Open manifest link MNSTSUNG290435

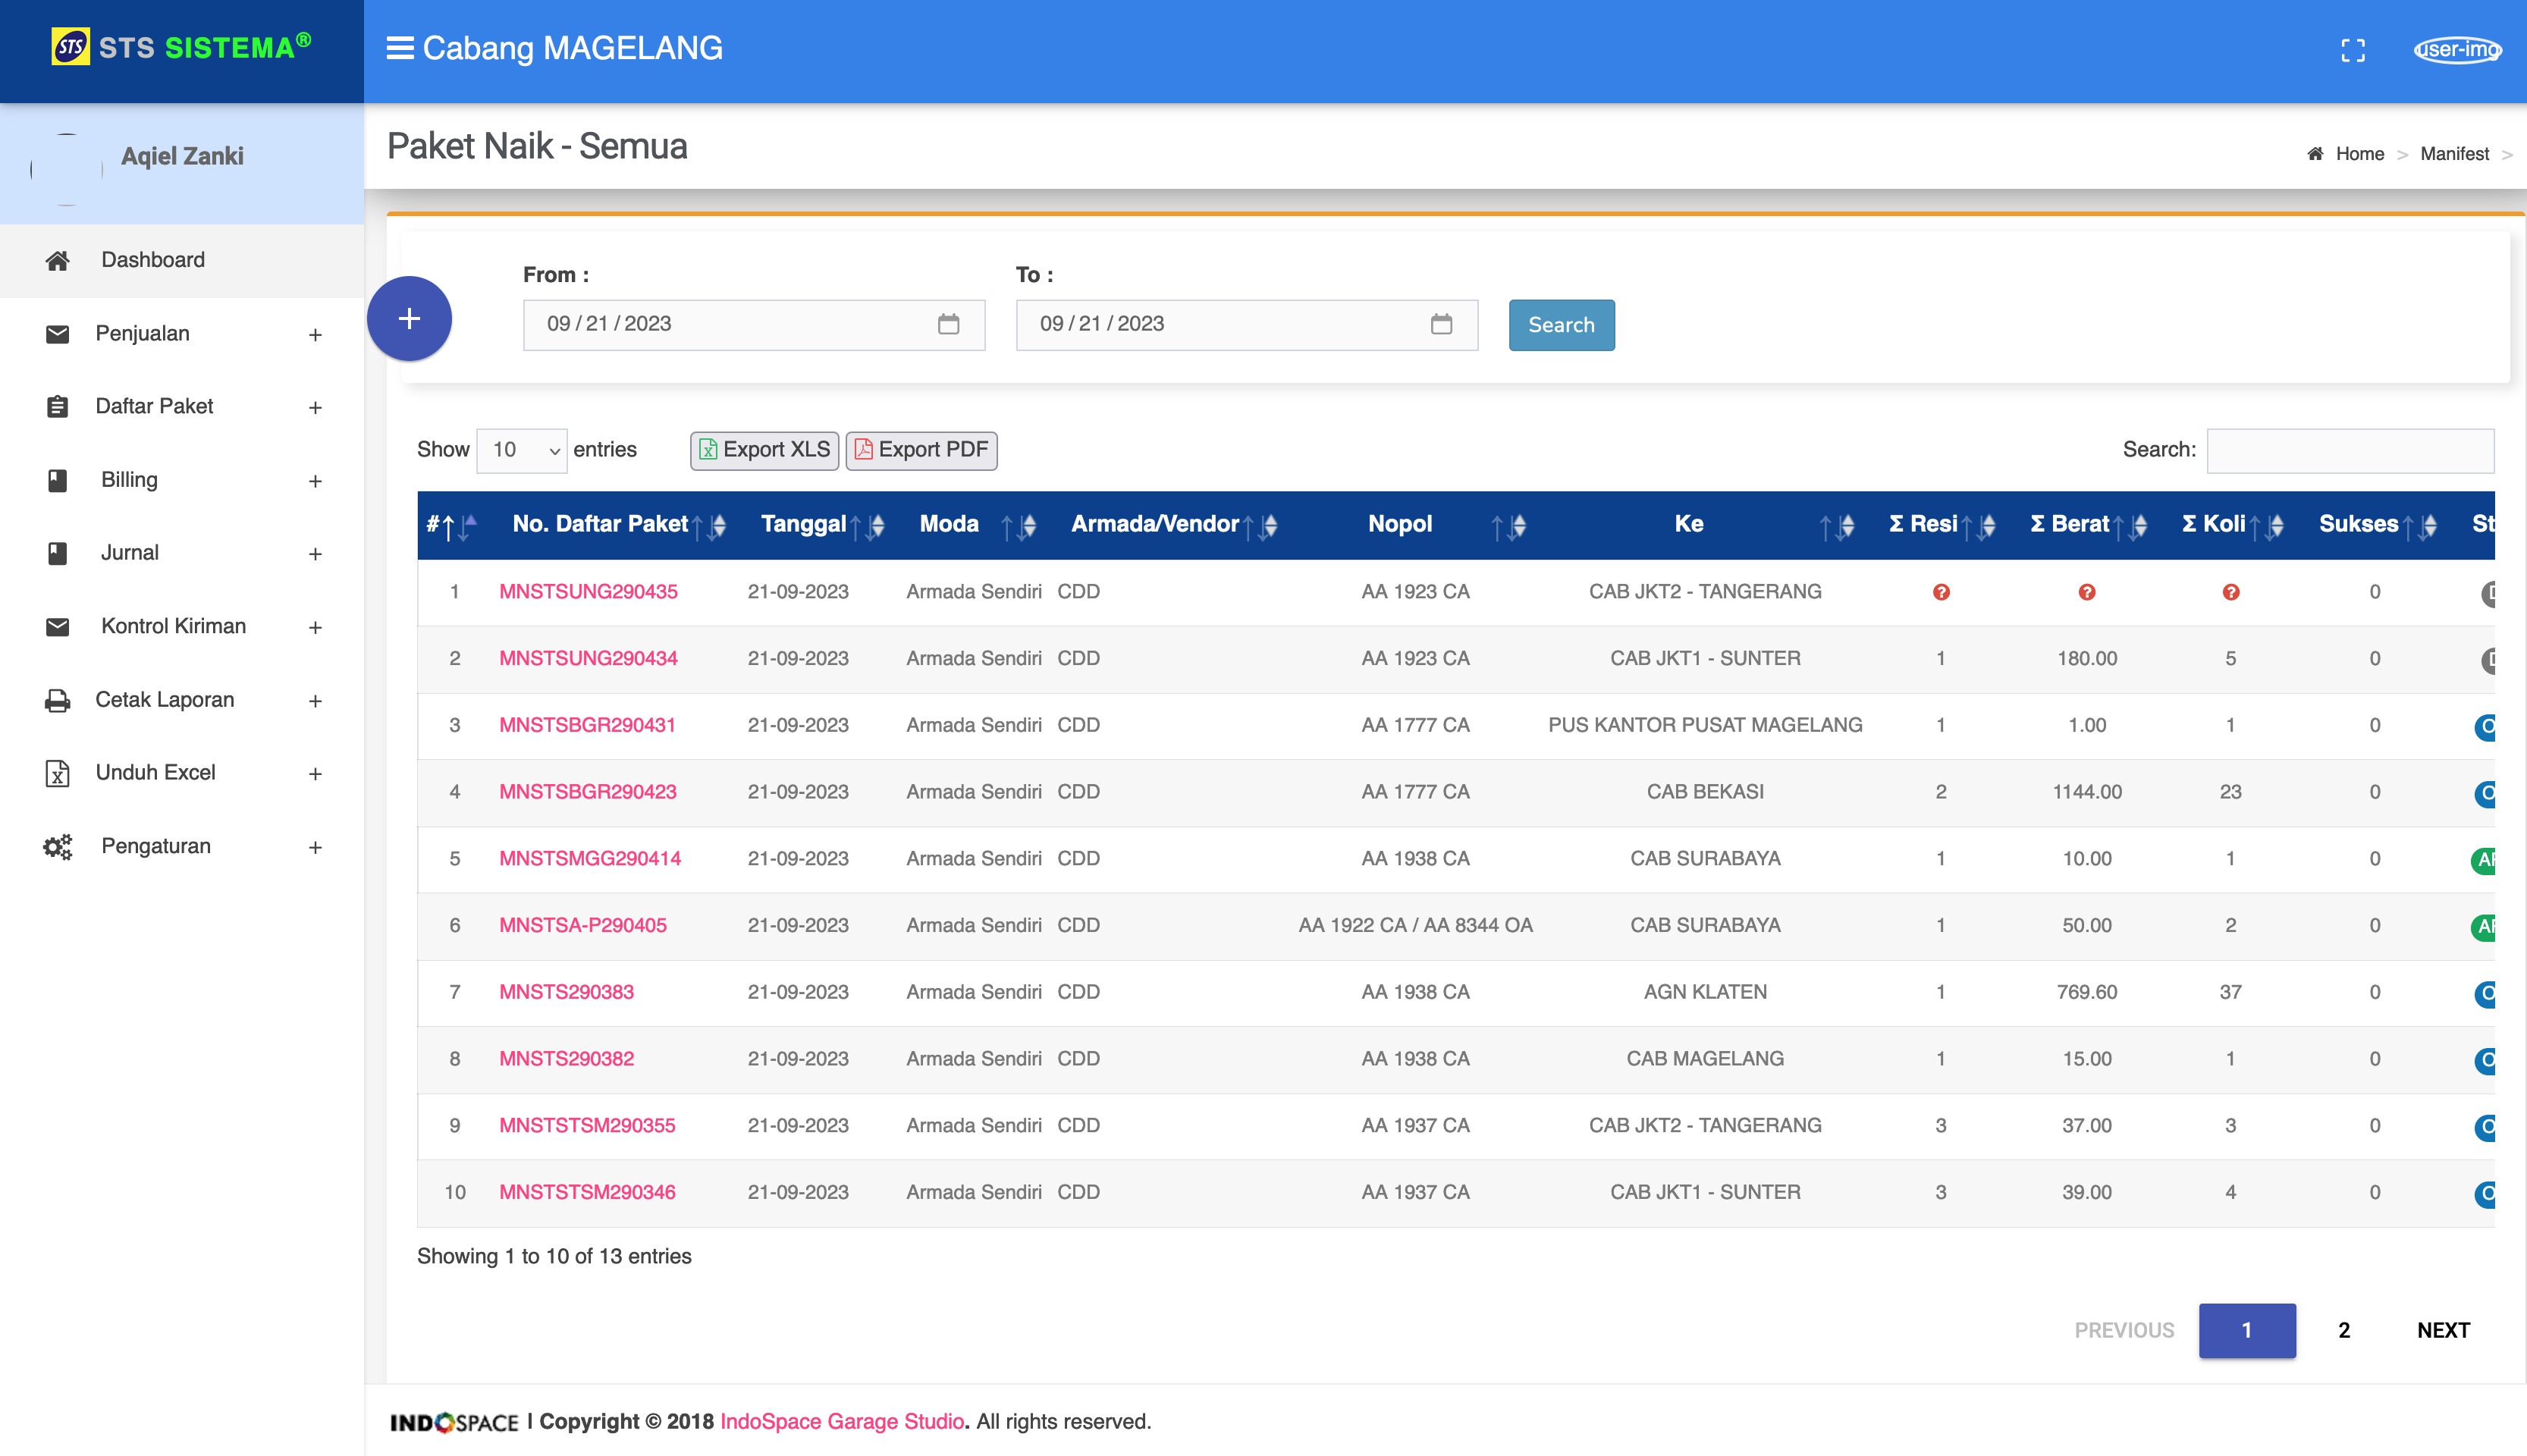pos(588,591)
